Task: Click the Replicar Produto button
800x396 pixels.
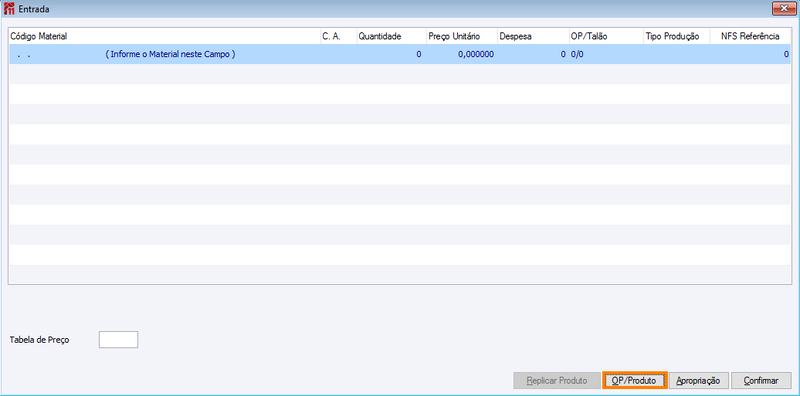Action: [x=557, y=381]
